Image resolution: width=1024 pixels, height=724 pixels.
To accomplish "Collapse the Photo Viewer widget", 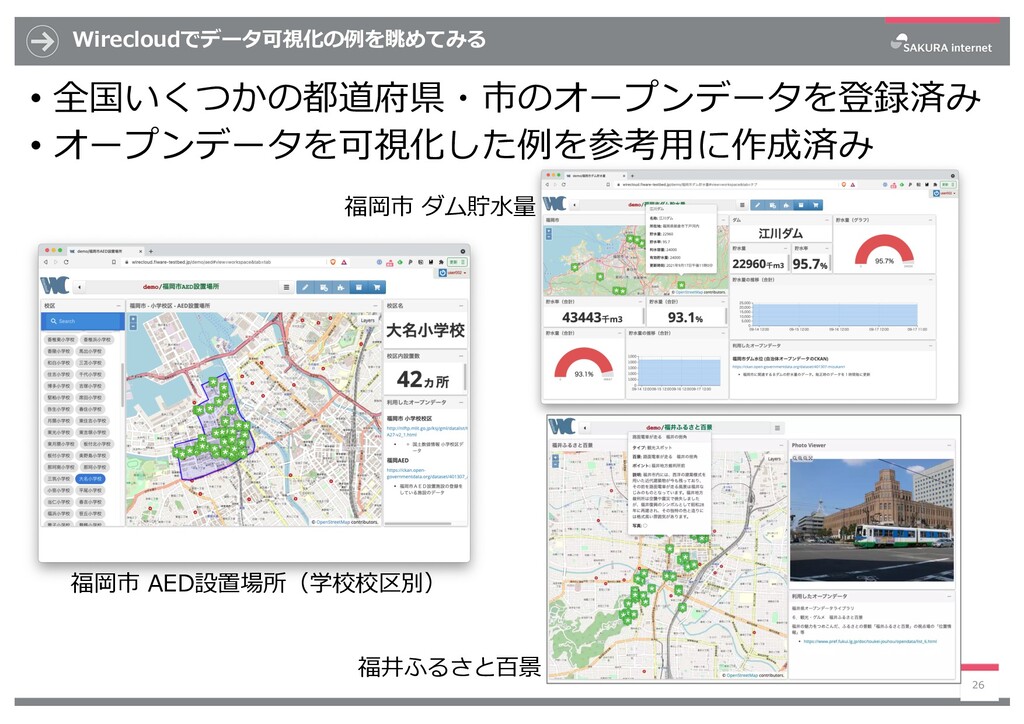I will click(x=950, y=445).
